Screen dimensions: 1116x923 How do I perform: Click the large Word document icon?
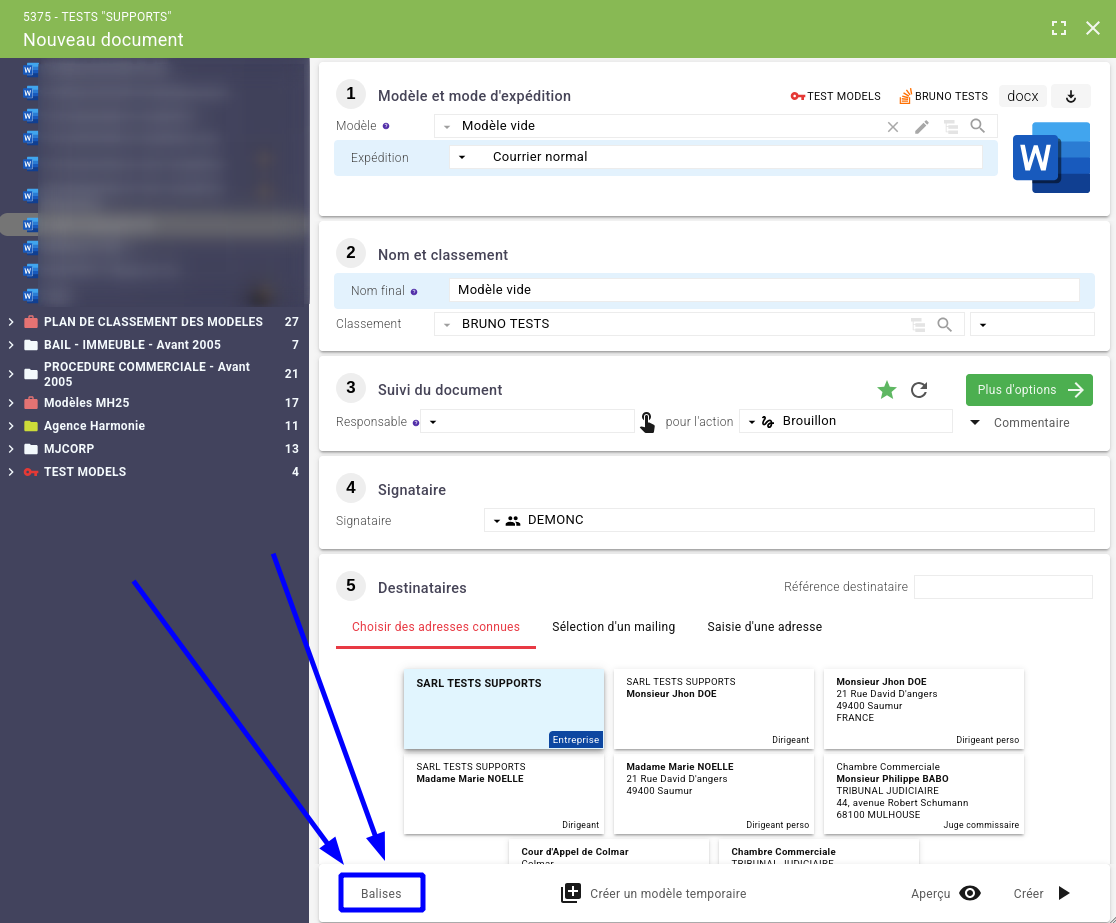(x=1051, y=157)
